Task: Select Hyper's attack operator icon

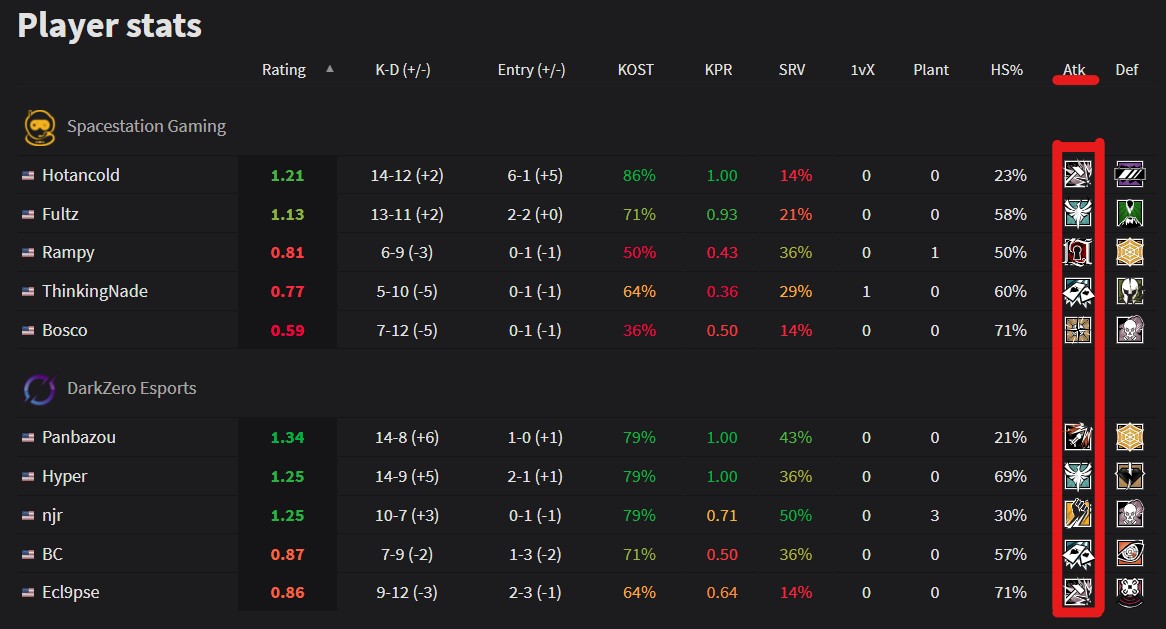Action: [1078, 476]
